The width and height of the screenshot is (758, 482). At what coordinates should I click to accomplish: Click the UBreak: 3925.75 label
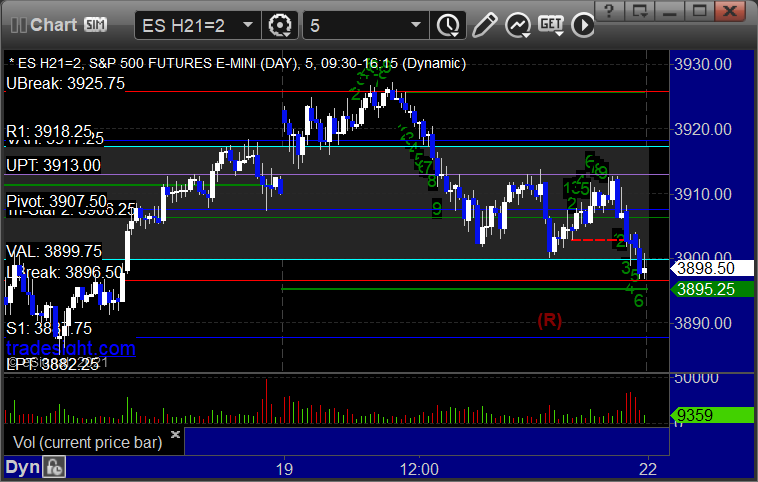(65, 83)
